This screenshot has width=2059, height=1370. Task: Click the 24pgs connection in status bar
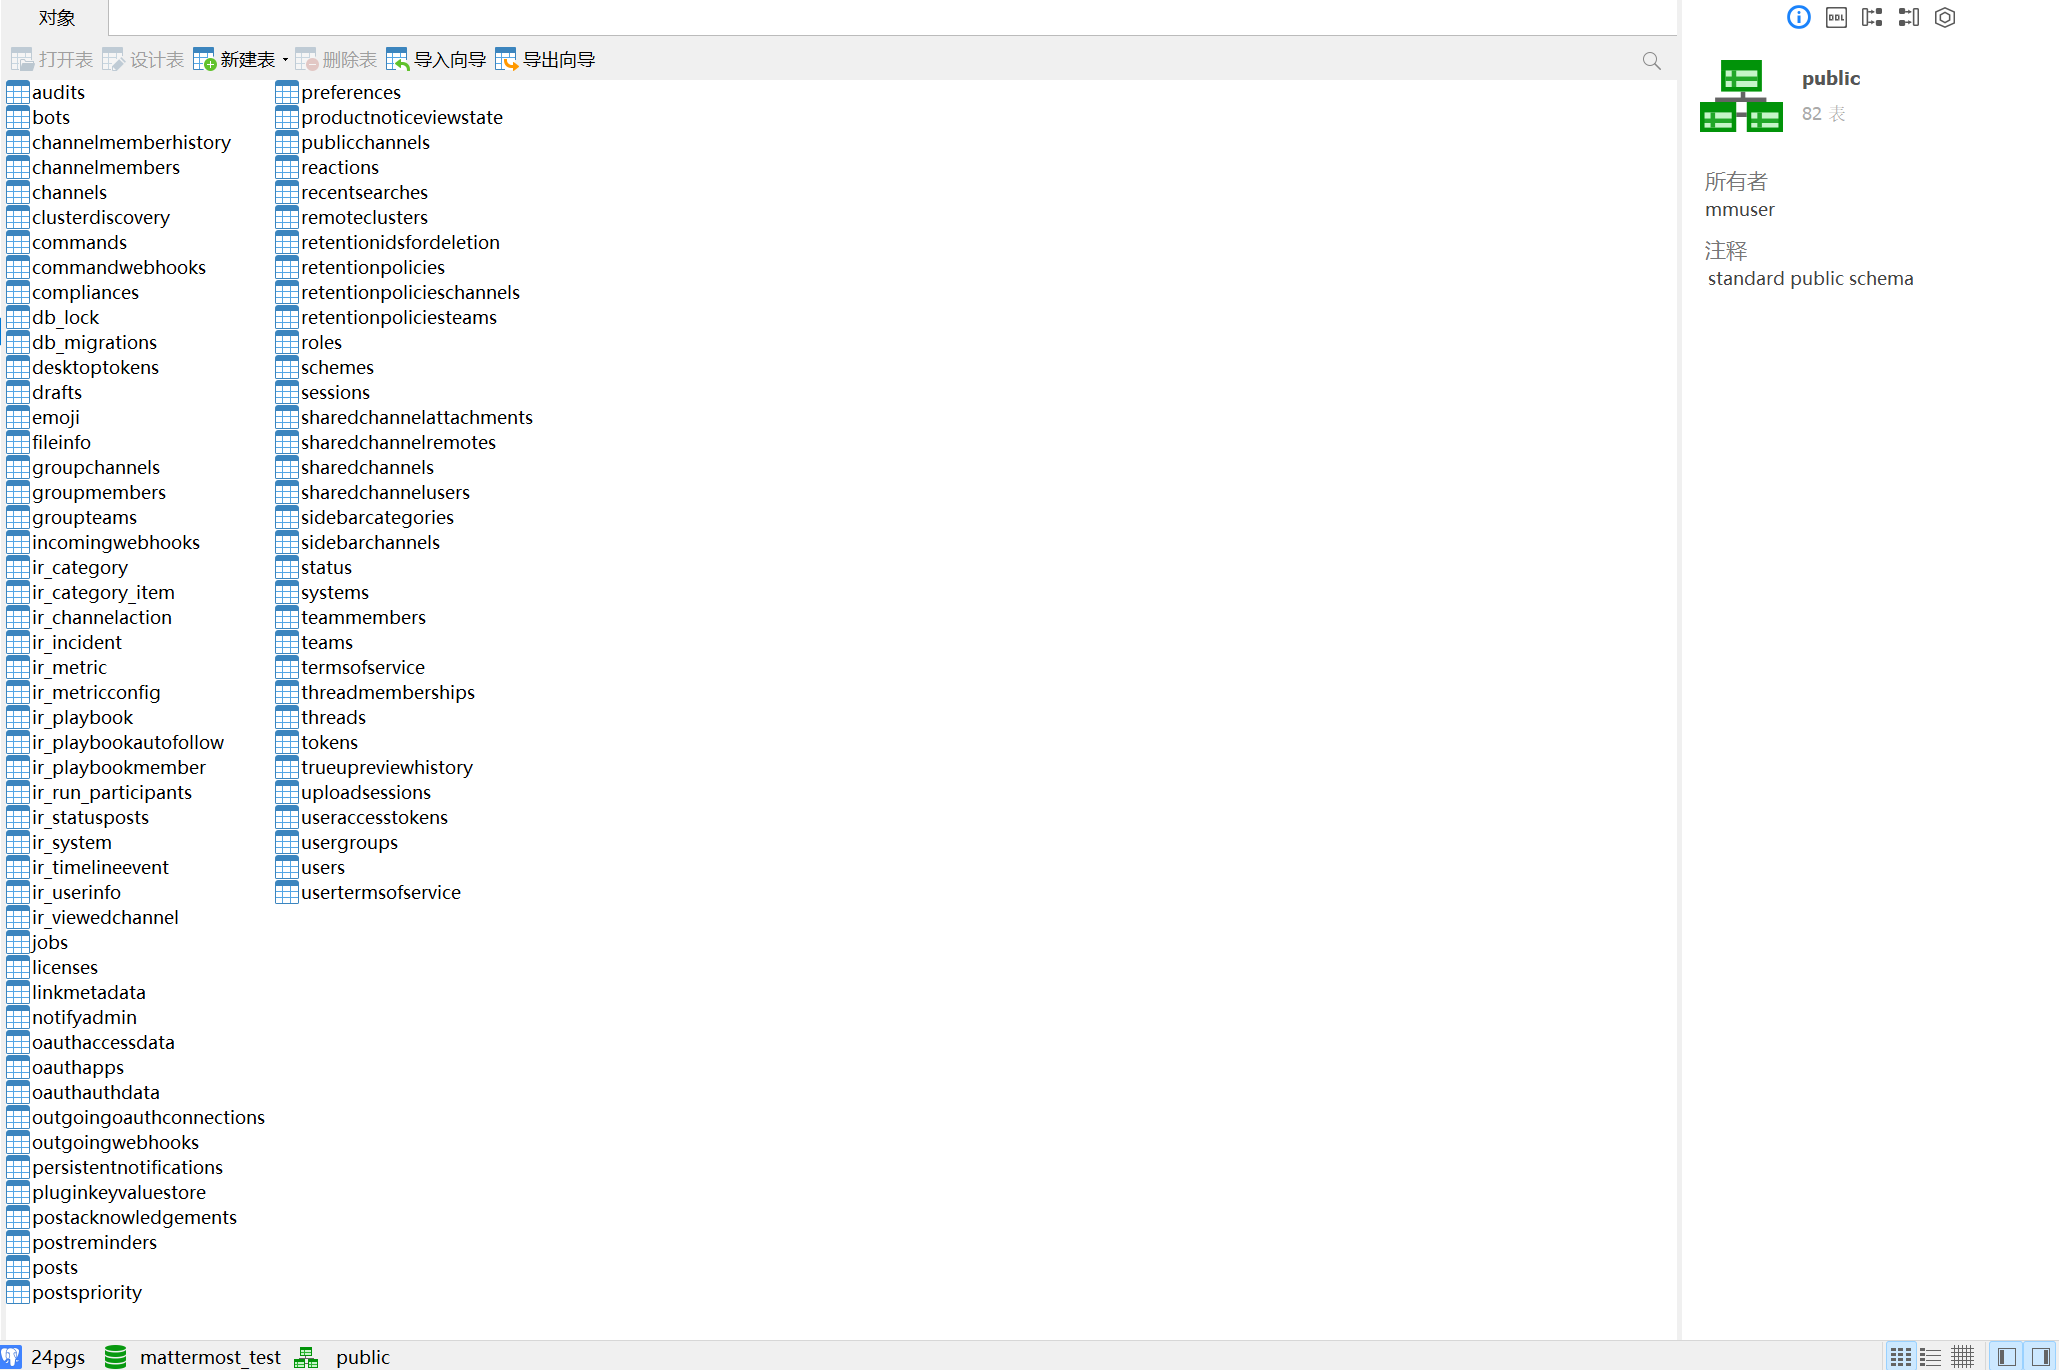pos(57,1357)
